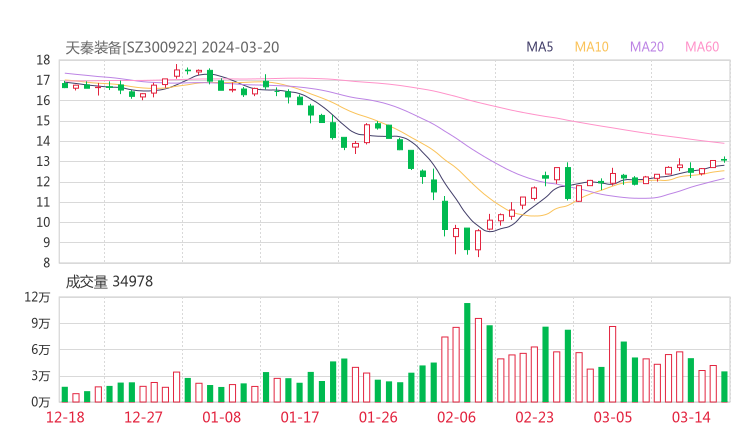Click the MA20 legend label
The width and height of the screenshot is (740, 440).
(x=647, y=47)
